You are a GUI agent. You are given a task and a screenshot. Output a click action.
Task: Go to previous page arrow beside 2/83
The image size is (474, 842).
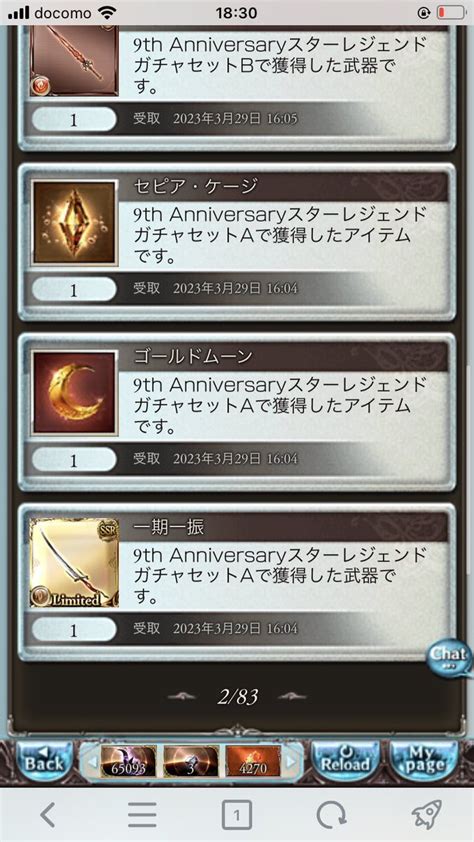(x=183, y=696)
